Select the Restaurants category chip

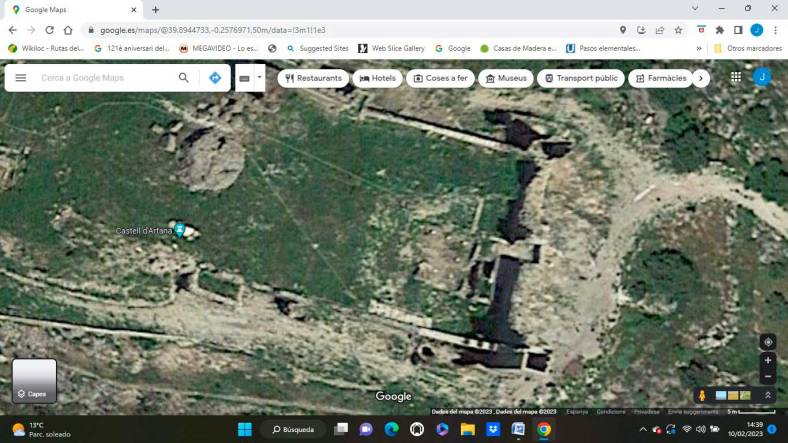coord(313,78)
